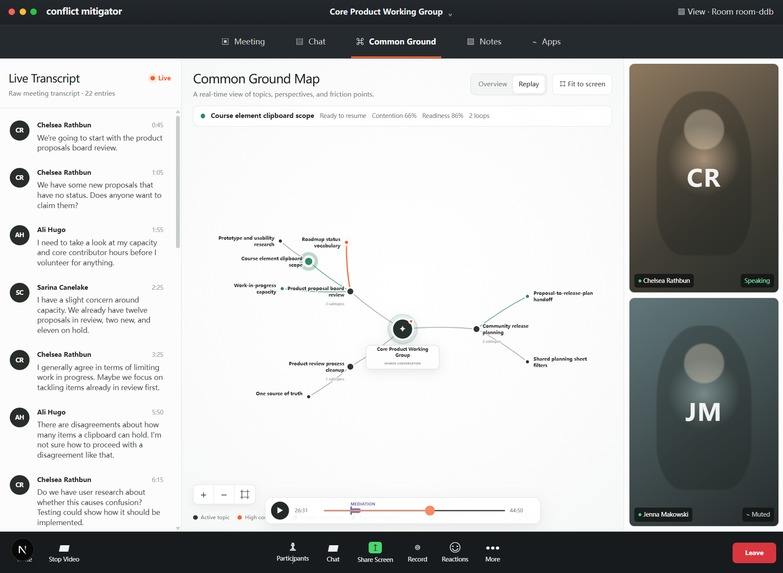Screen dimensions: 783x573
Task: Open Chat from bottom toolbar
Action: coord(333,553)
